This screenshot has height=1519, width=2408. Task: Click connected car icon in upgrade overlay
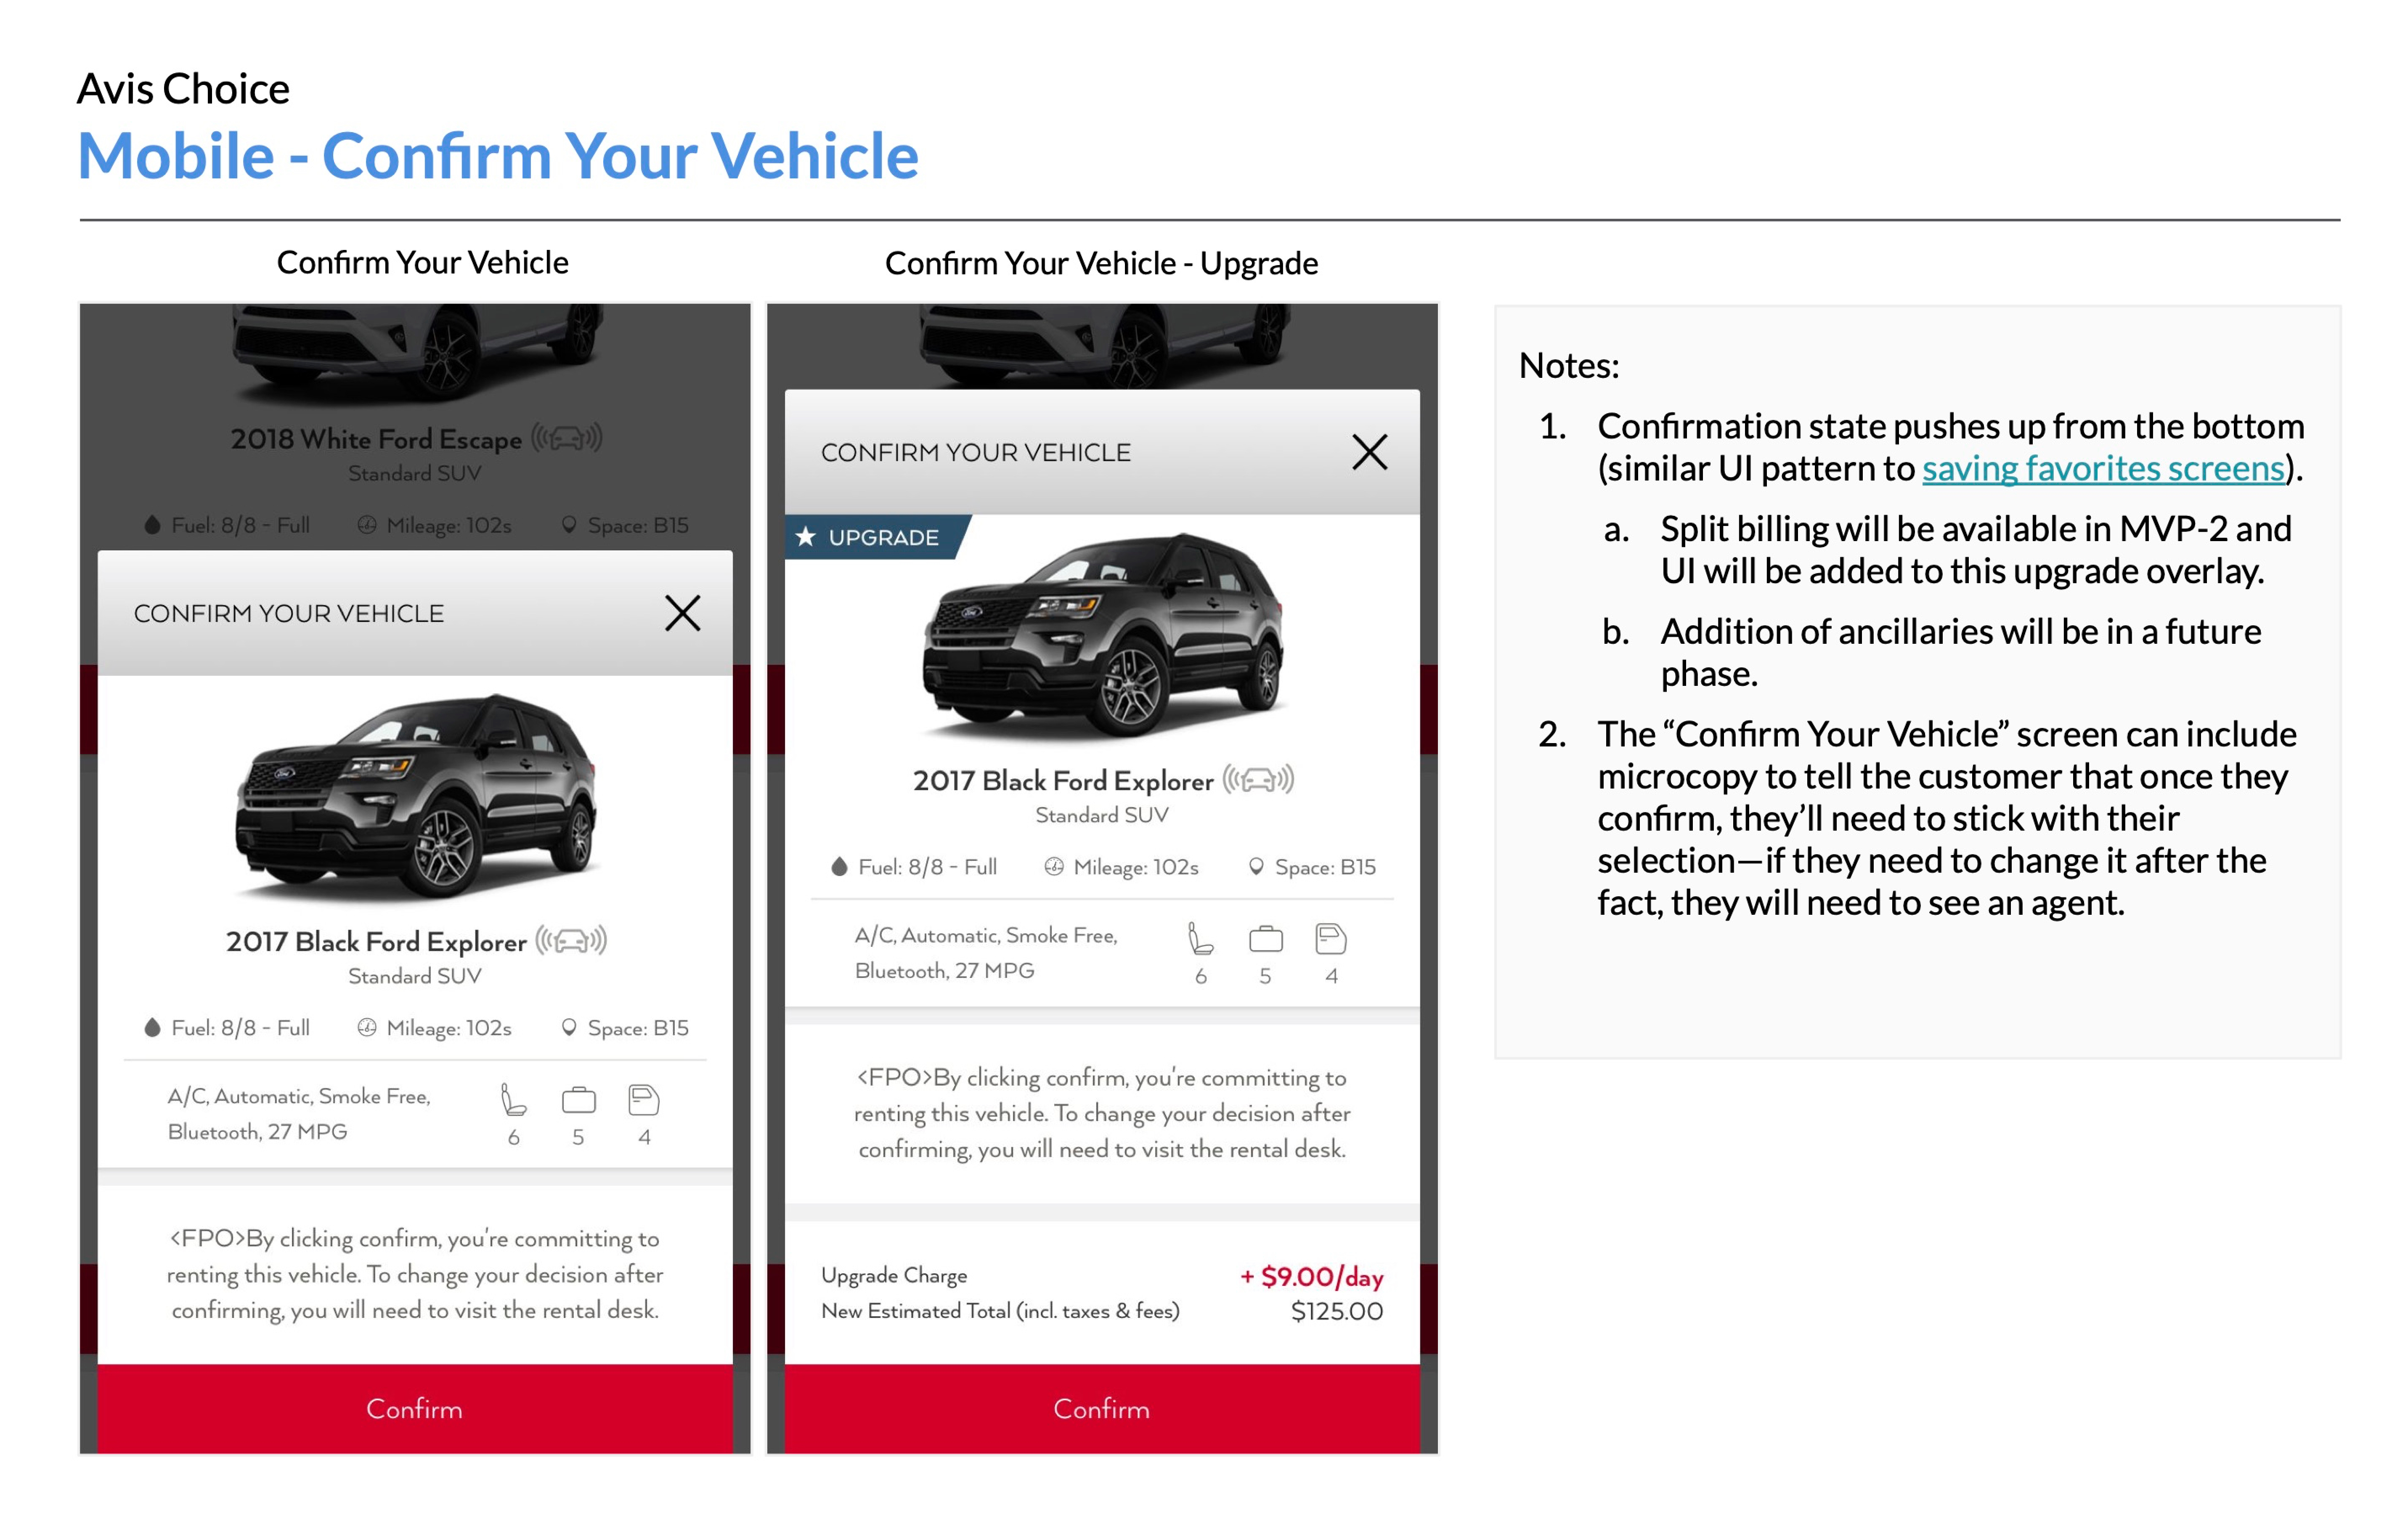(1258, 779)
